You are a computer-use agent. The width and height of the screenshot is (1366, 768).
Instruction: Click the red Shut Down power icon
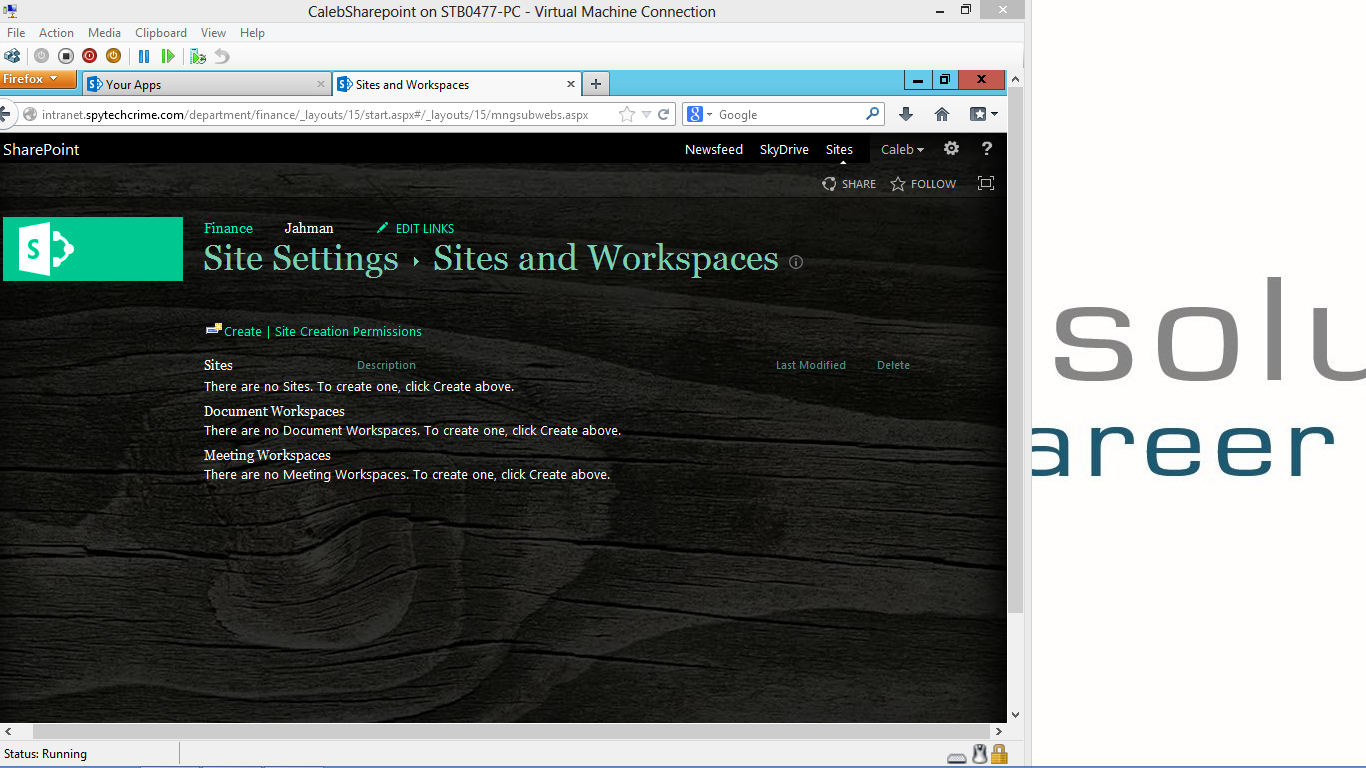click(89, 56)
